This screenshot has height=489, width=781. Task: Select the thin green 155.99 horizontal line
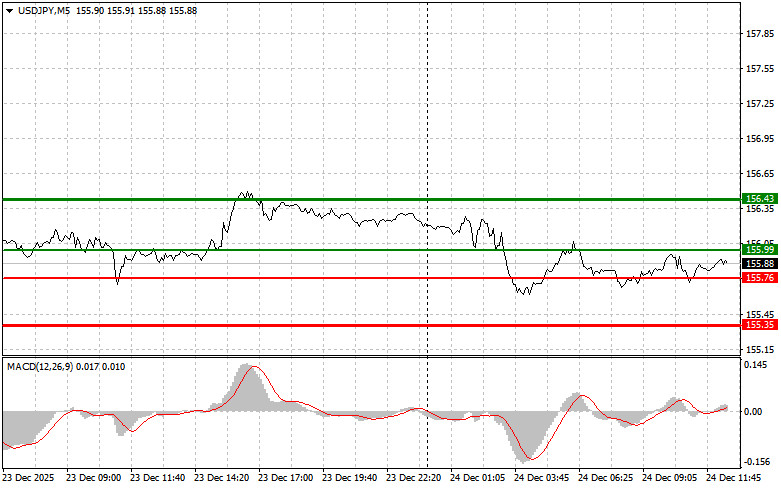click(372, 250)
